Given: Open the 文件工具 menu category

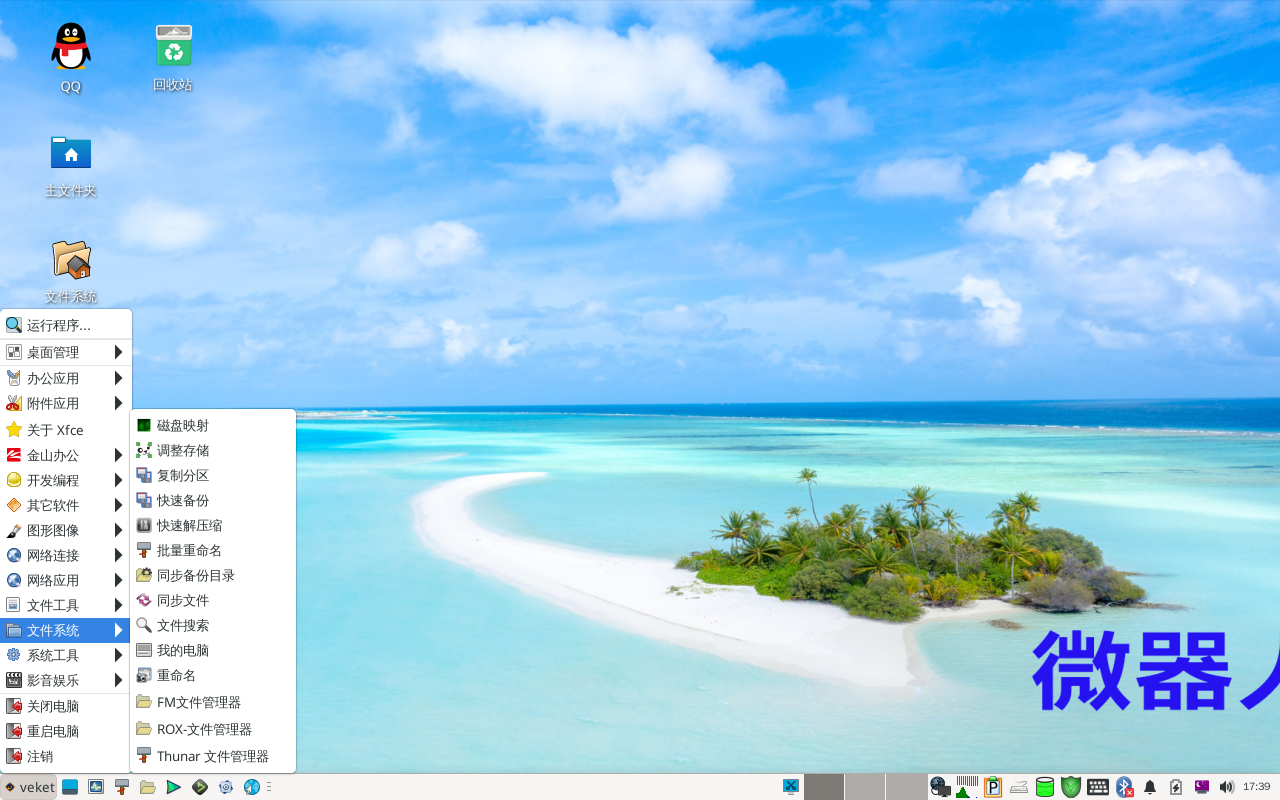Looking at the screenshot, I should point(66,605).
